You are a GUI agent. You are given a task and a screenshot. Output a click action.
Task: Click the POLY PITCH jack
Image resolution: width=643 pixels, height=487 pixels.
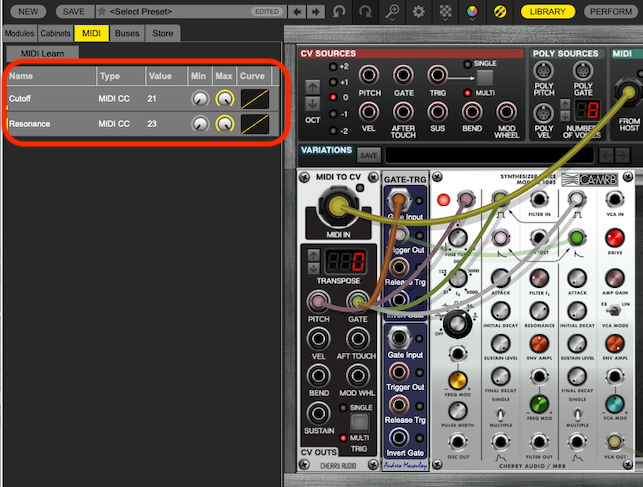point(544,71)
